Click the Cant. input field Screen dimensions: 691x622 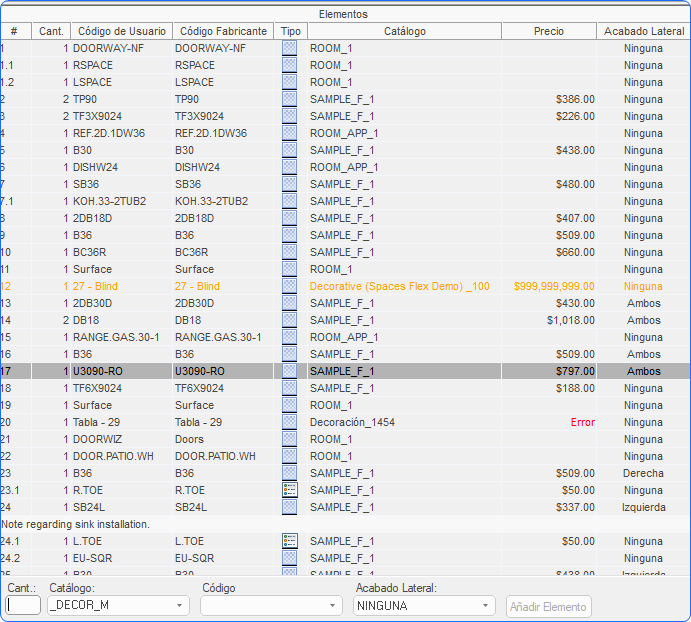pos(23,605)
